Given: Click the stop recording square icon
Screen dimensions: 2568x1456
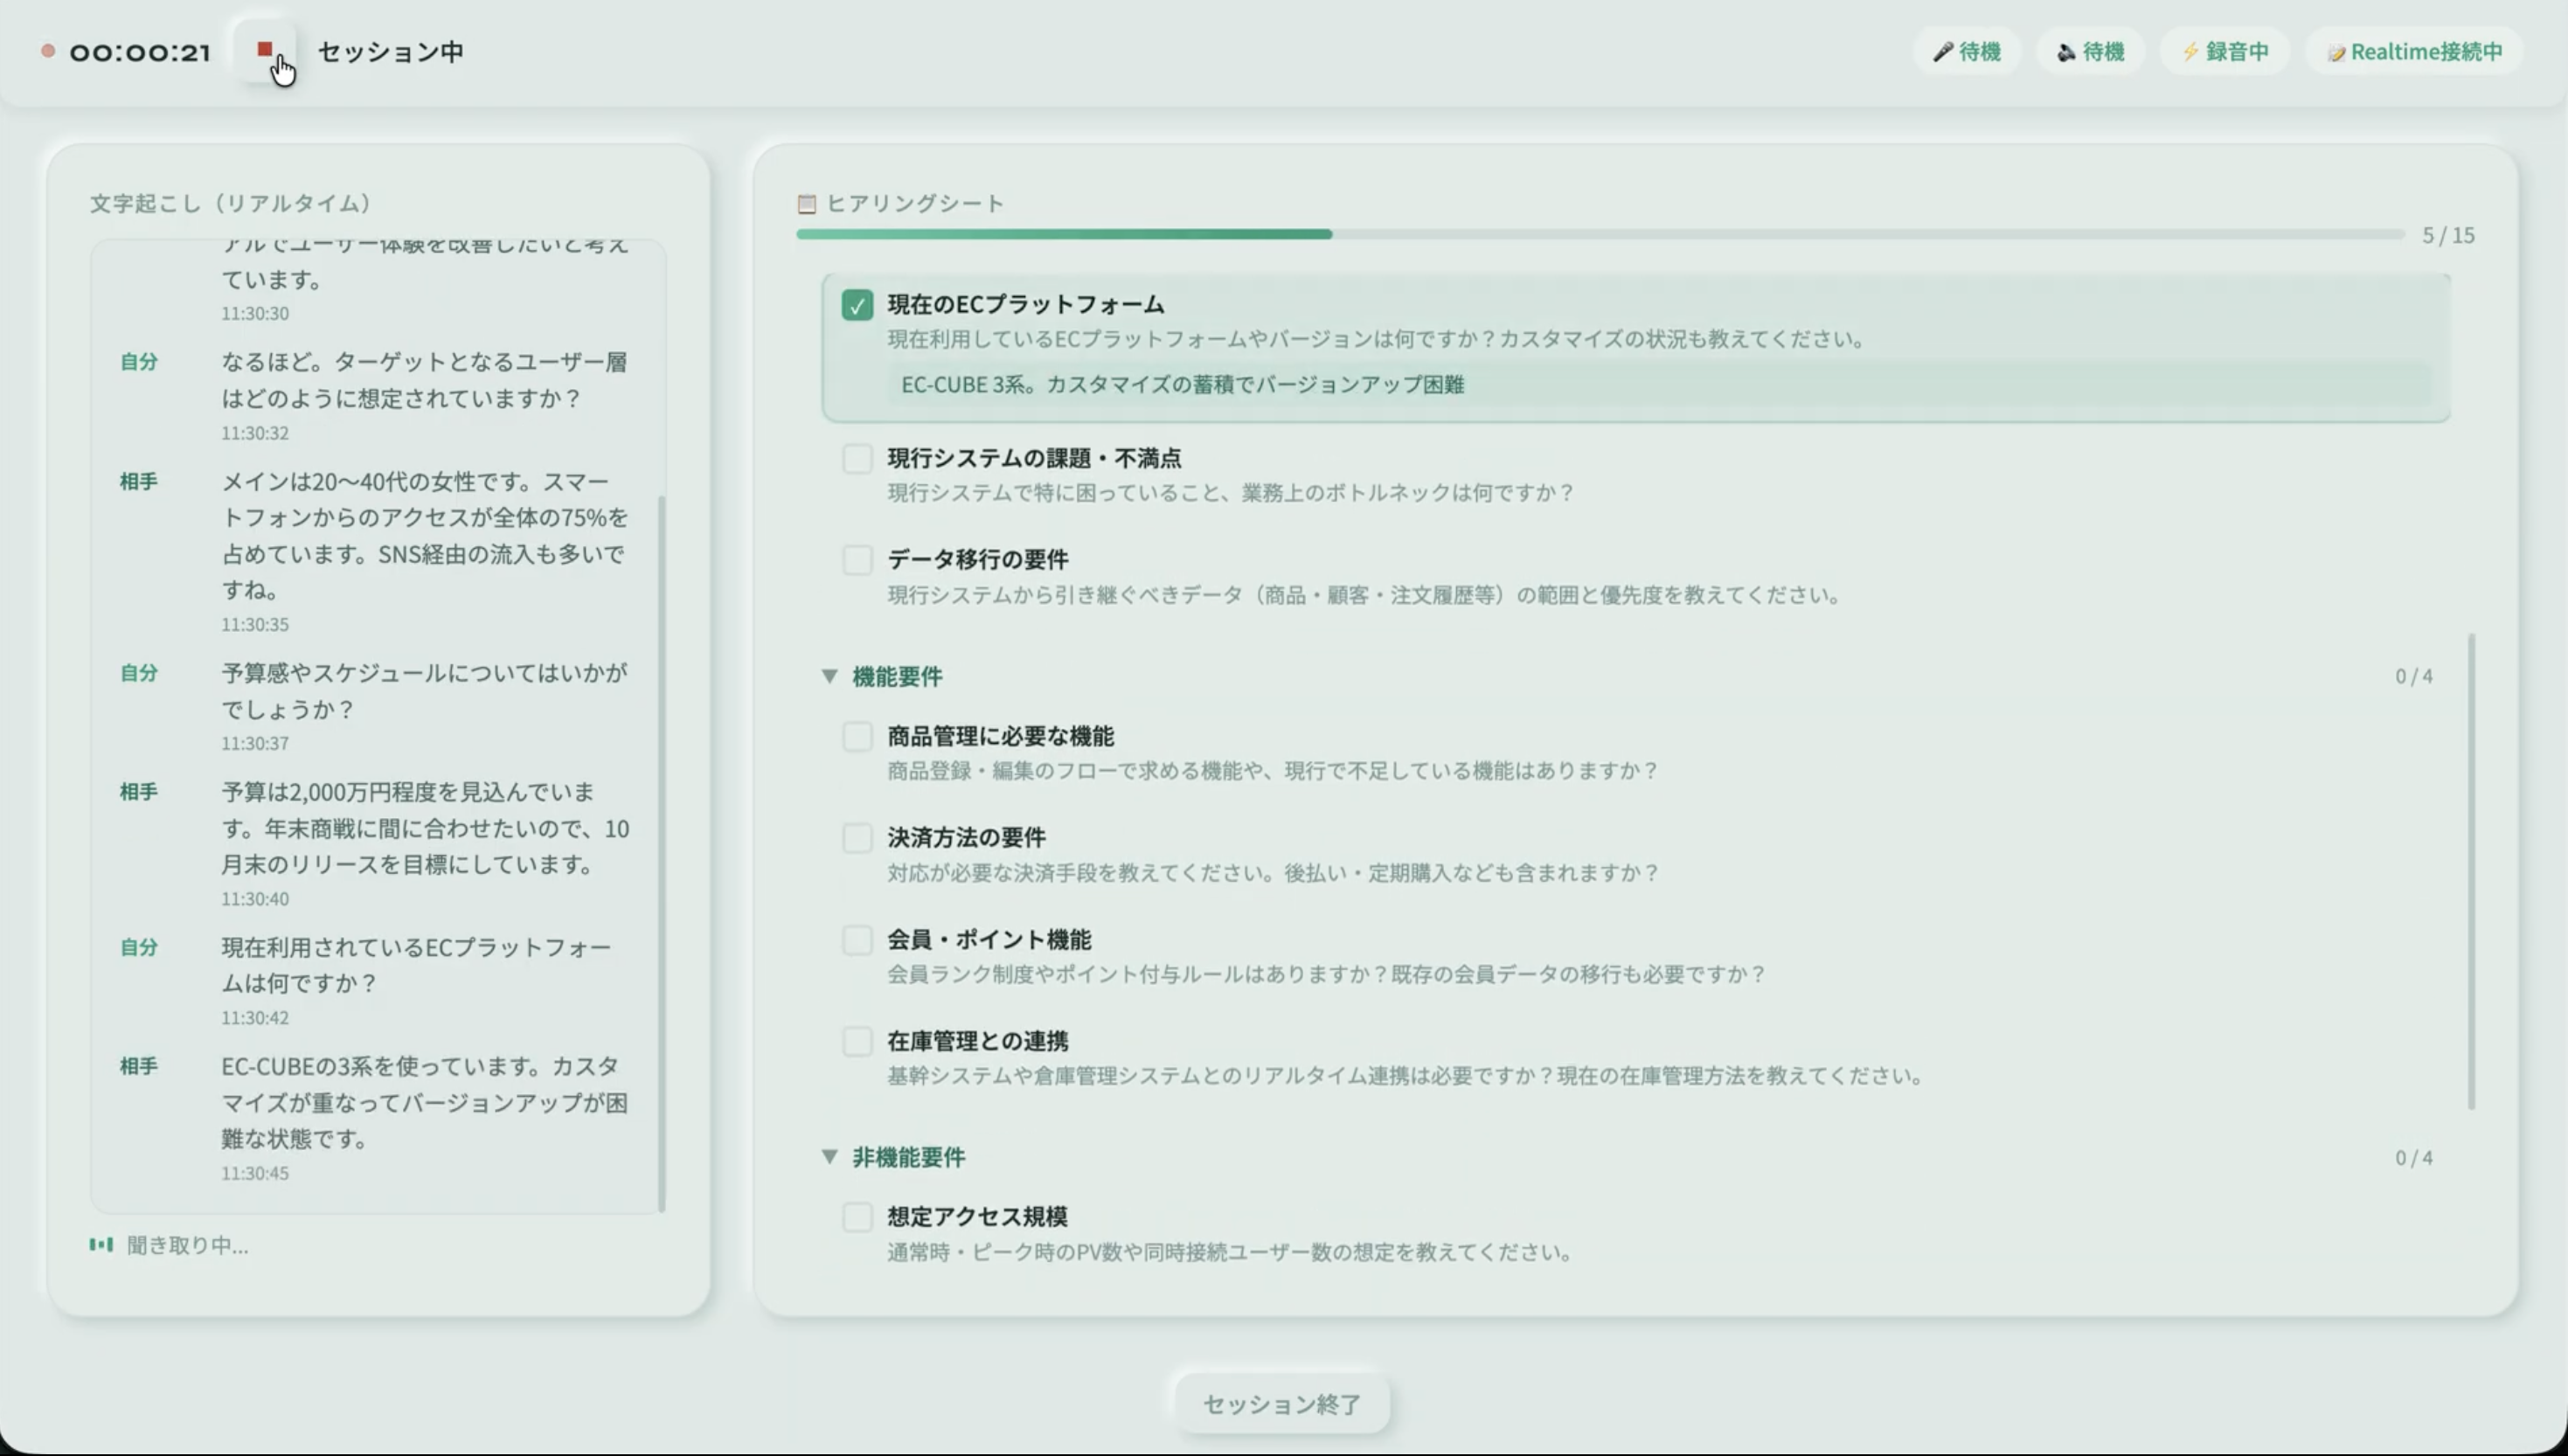Looking at the screenshot, I should pyautogui.click(x=266, y=48).
